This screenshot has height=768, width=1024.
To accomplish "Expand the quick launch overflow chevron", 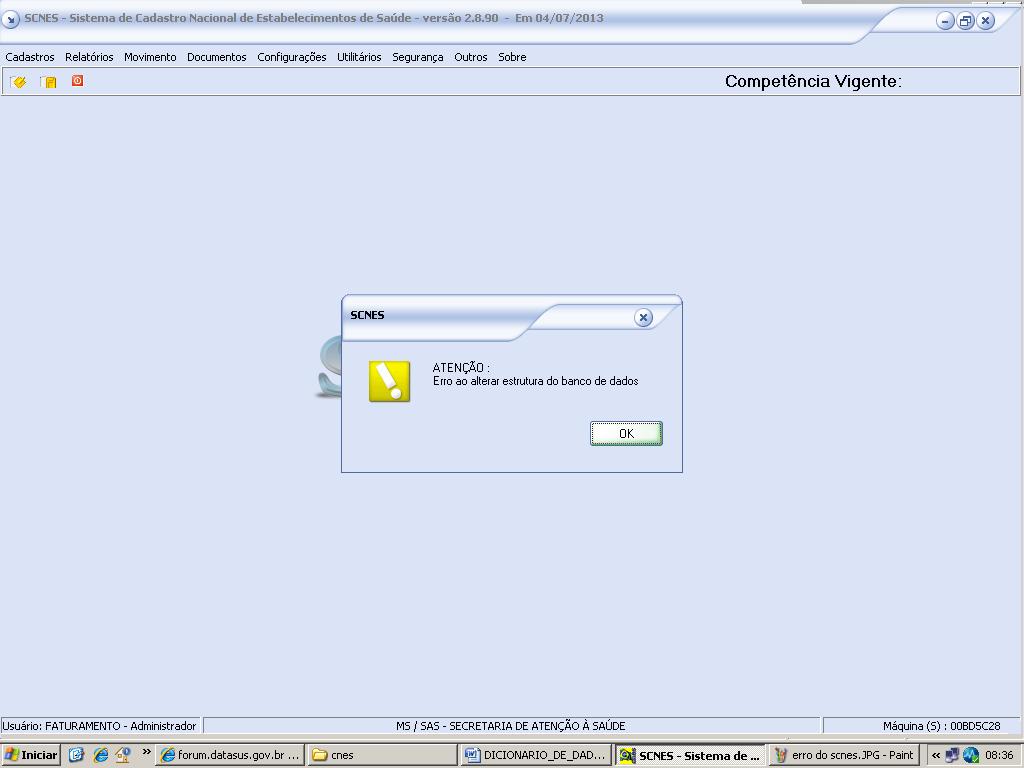I will click(146, 752).
